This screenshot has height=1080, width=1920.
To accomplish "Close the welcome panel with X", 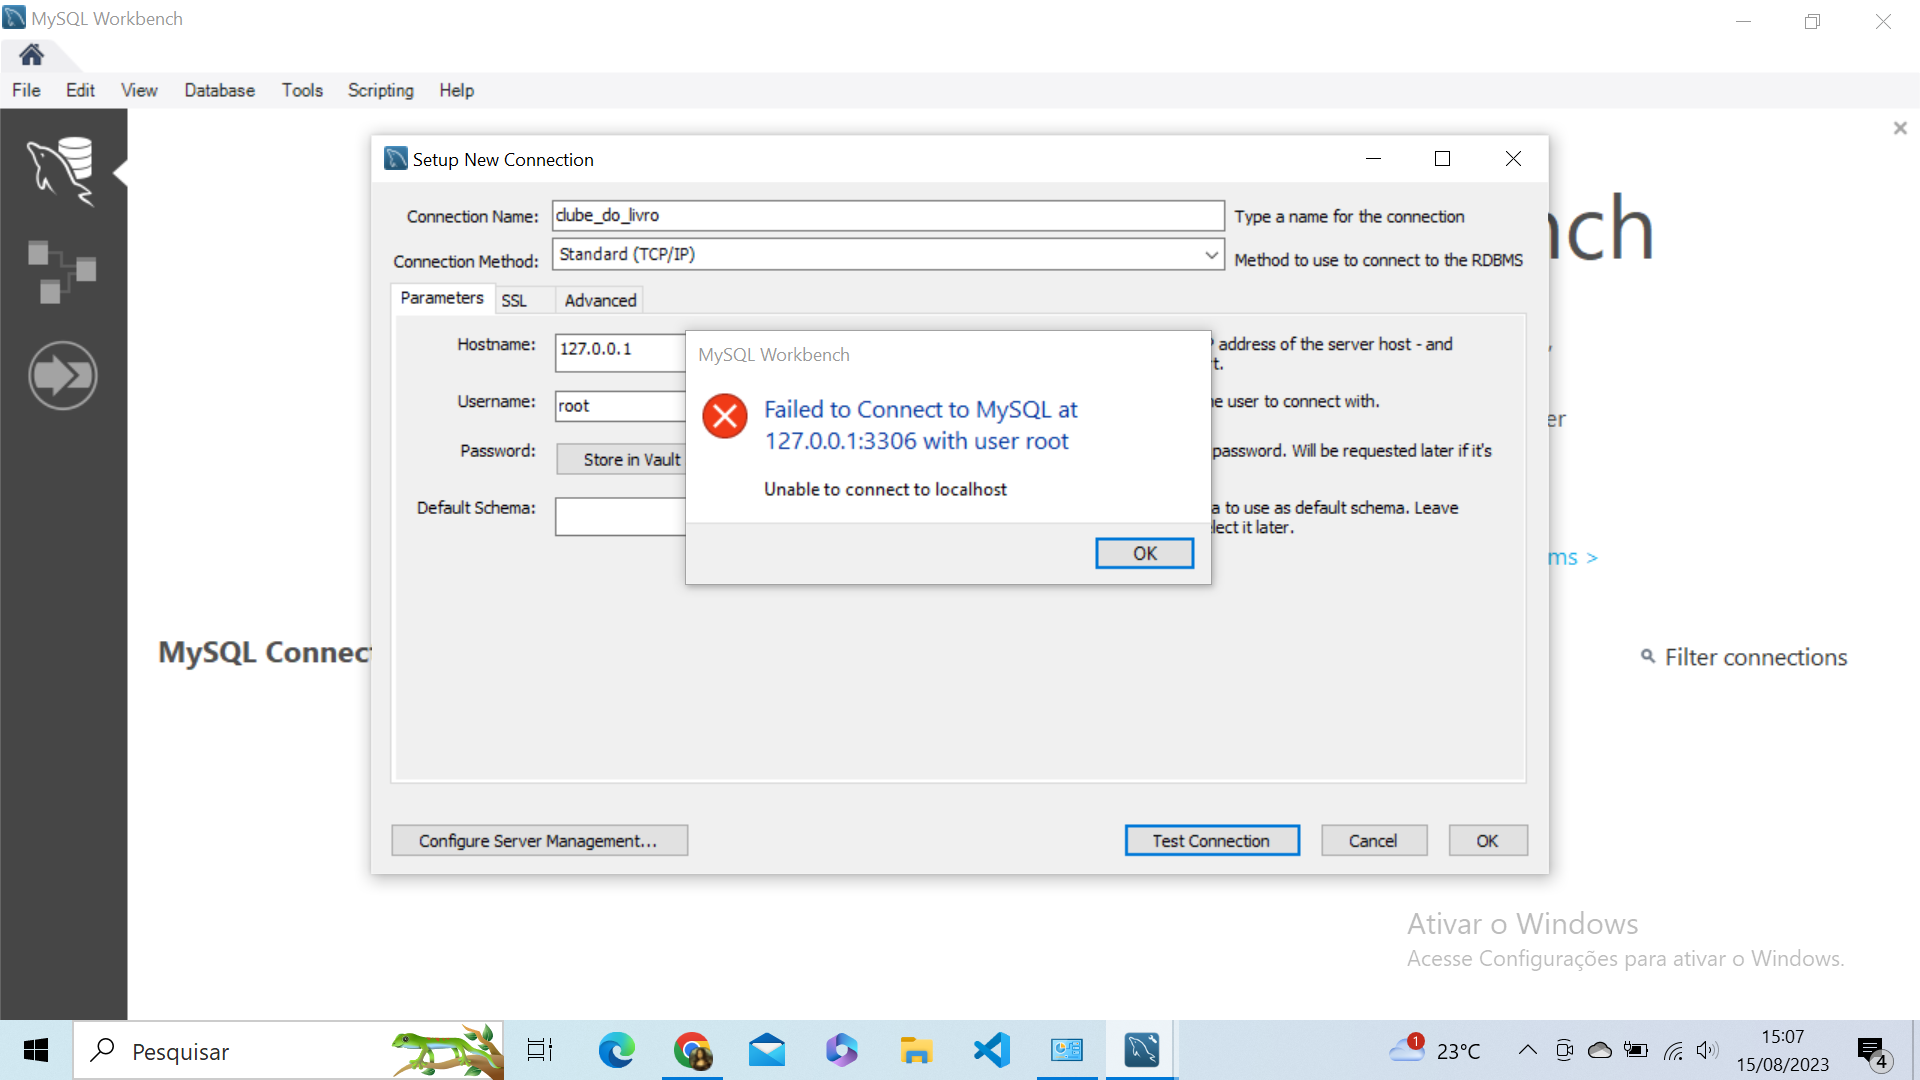I will [x=1900, y=128].
